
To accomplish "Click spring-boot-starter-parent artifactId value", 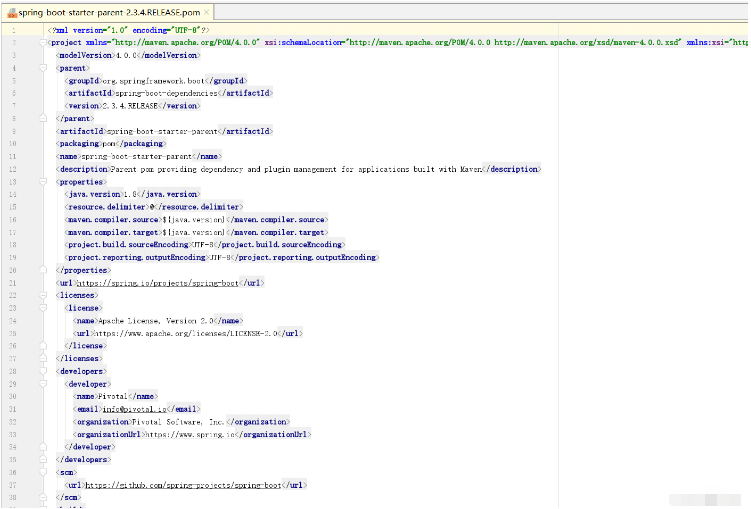I will pos(162,131).
